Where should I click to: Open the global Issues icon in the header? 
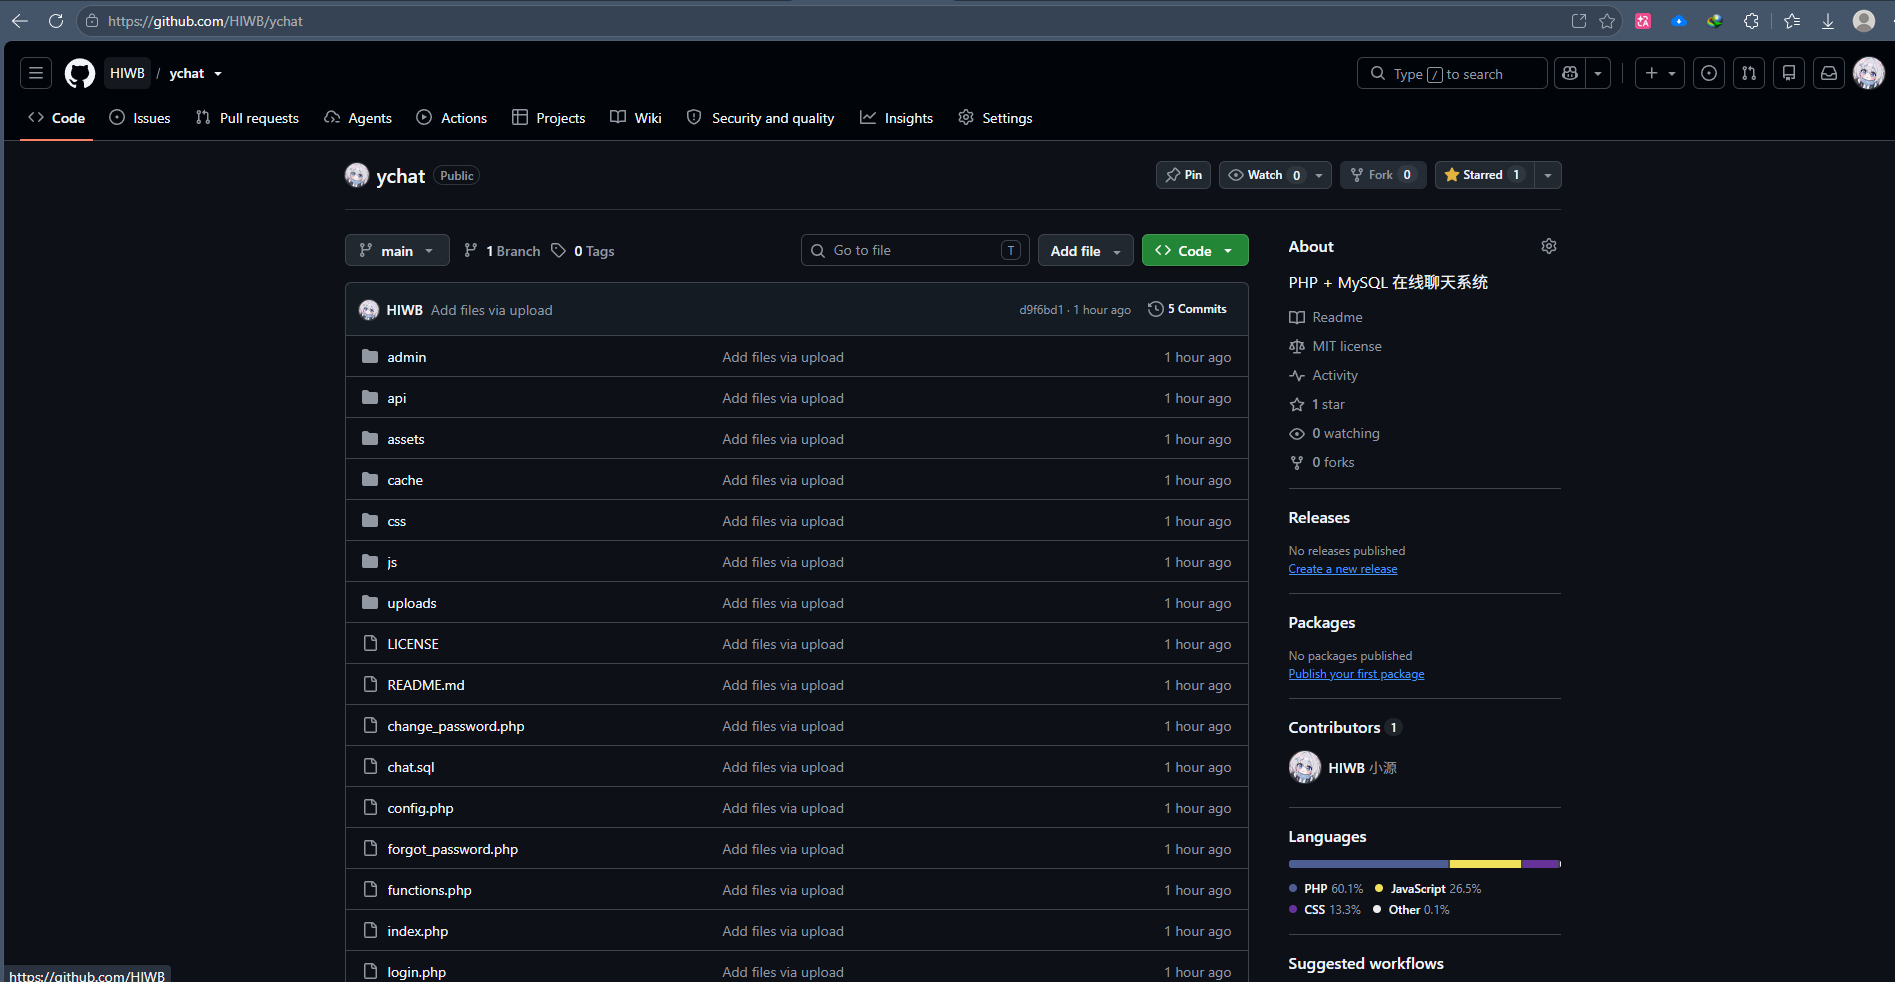click(1709, 73)
